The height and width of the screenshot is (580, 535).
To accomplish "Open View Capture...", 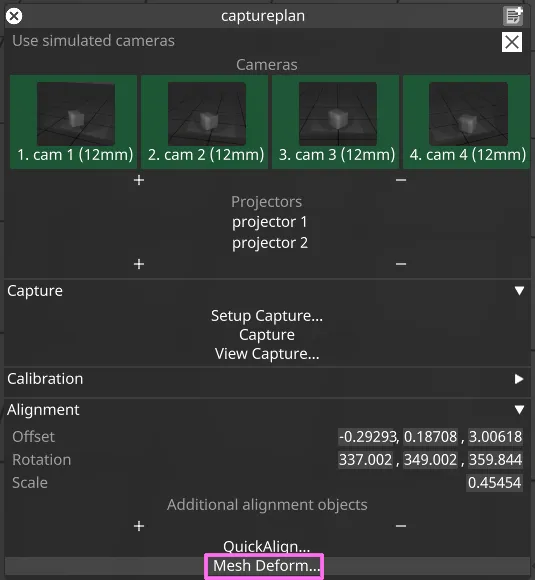I will [x=267, y=354].
